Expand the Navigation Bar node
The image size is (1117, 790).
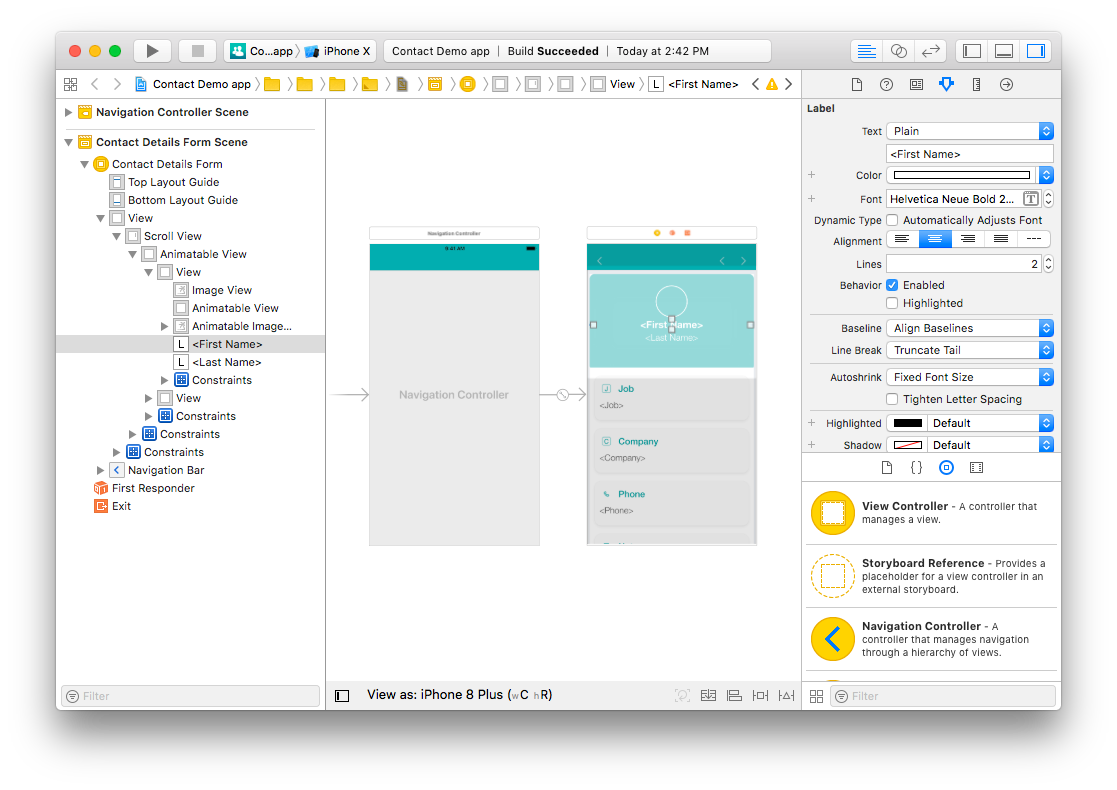(x=100, y=470)
